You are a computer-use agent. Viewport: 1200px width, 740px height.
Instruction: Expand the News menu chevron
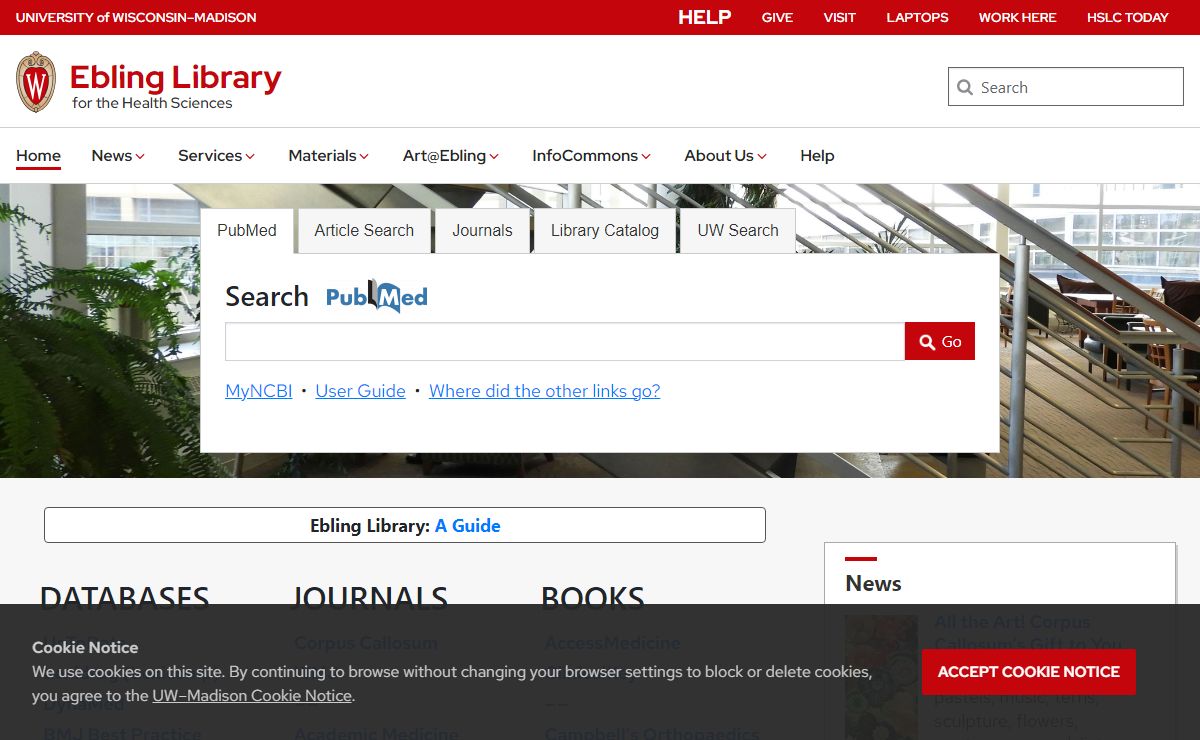tap(141, 157)
